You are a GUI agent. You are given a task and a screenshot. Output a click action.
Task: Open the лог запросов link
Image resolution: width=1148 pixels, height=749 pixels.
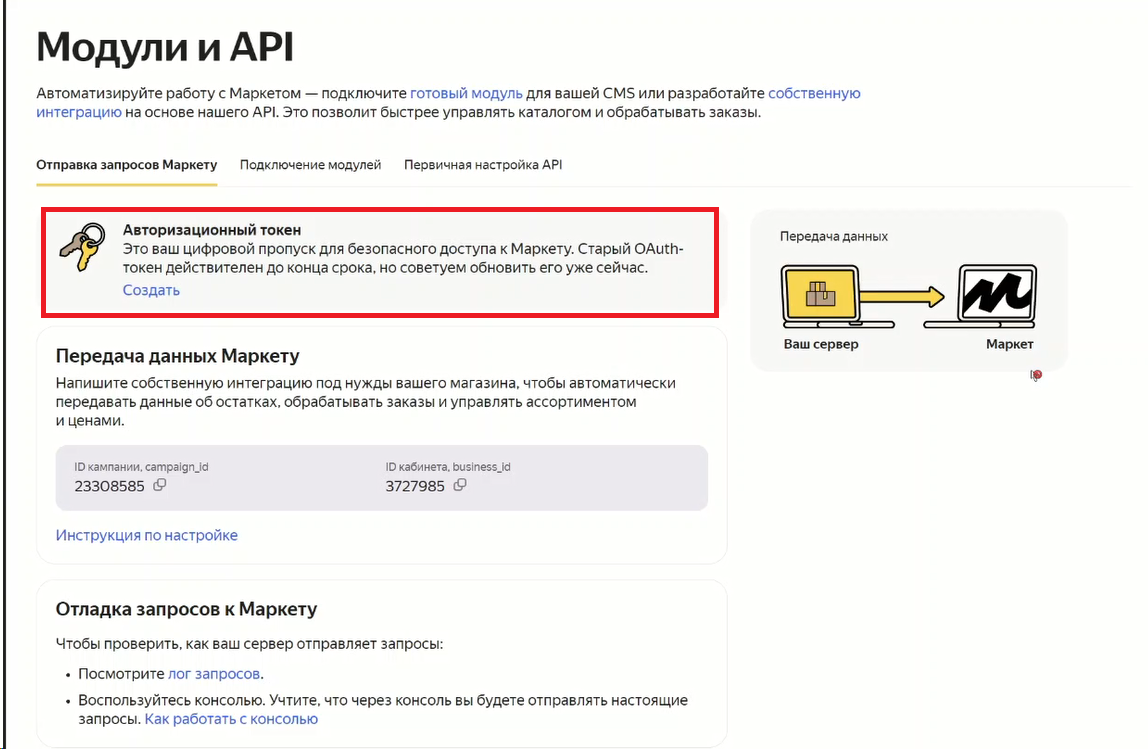click(x=214, y=674)
